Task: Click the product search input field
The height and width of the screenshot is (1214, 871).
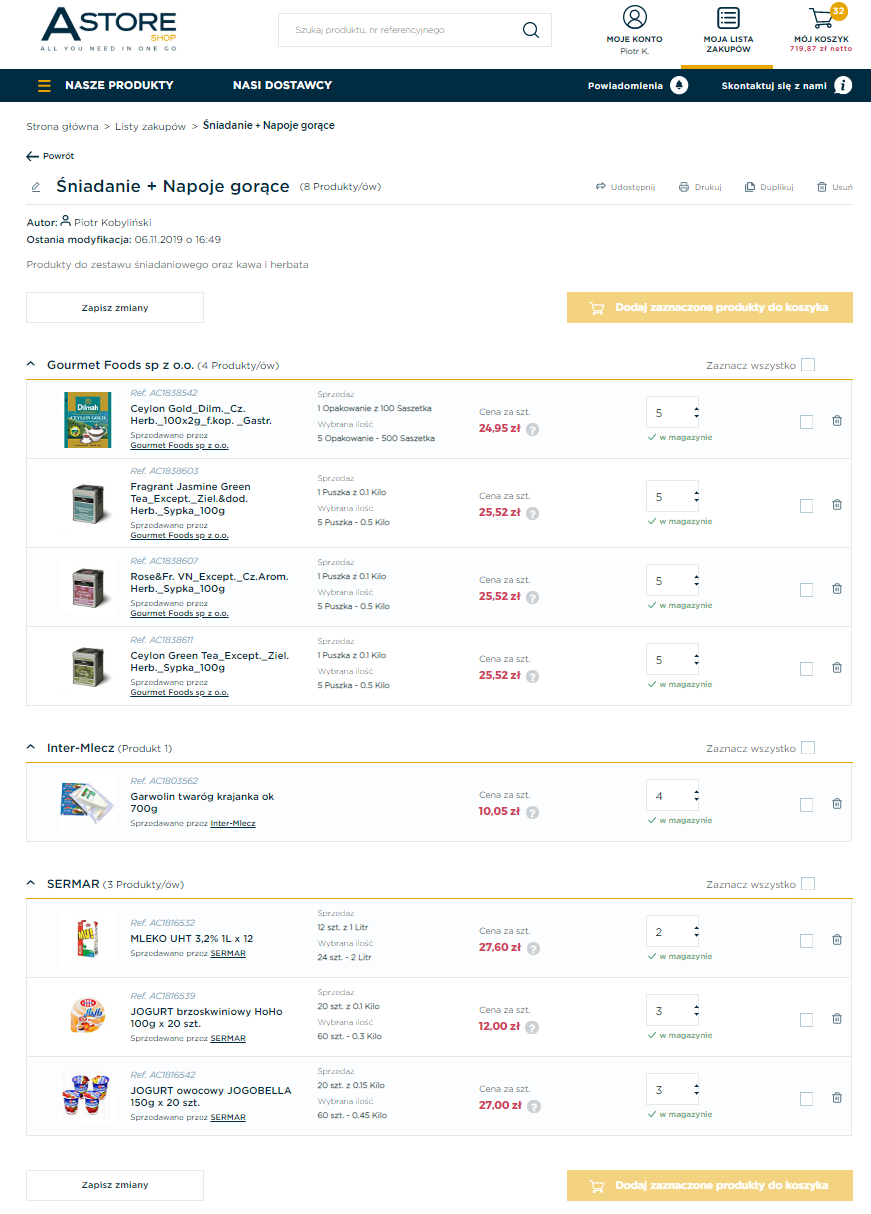Action: click(400, 30)
